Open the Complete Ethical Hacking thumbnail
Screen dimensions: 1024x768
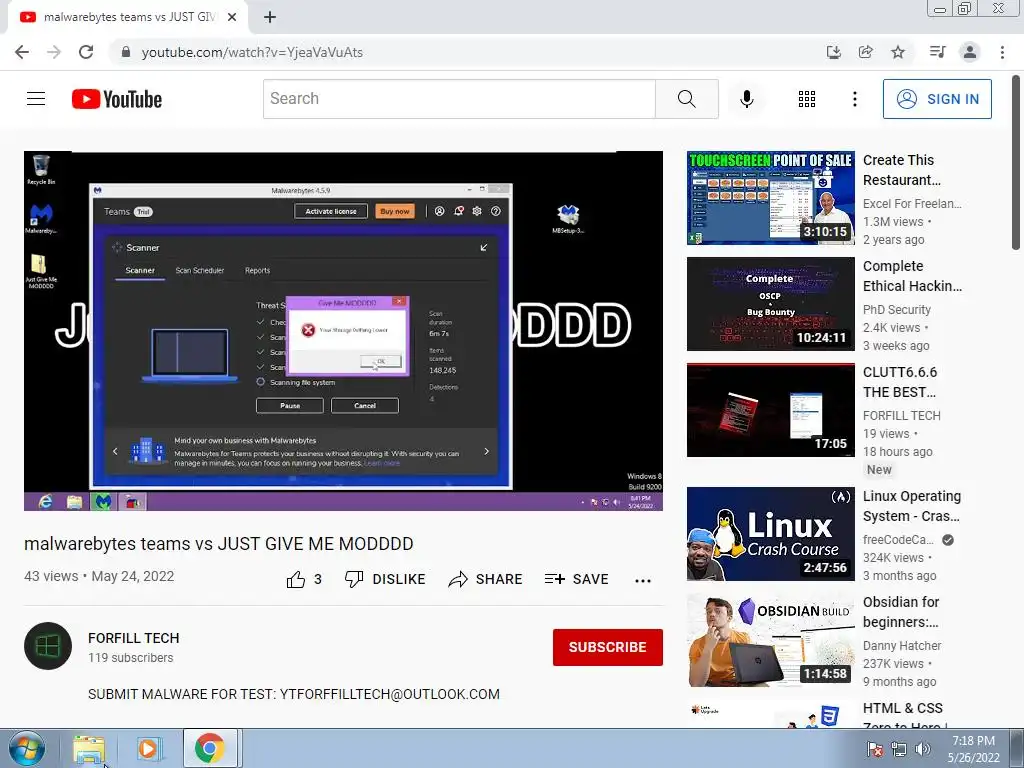click(771, 304)
